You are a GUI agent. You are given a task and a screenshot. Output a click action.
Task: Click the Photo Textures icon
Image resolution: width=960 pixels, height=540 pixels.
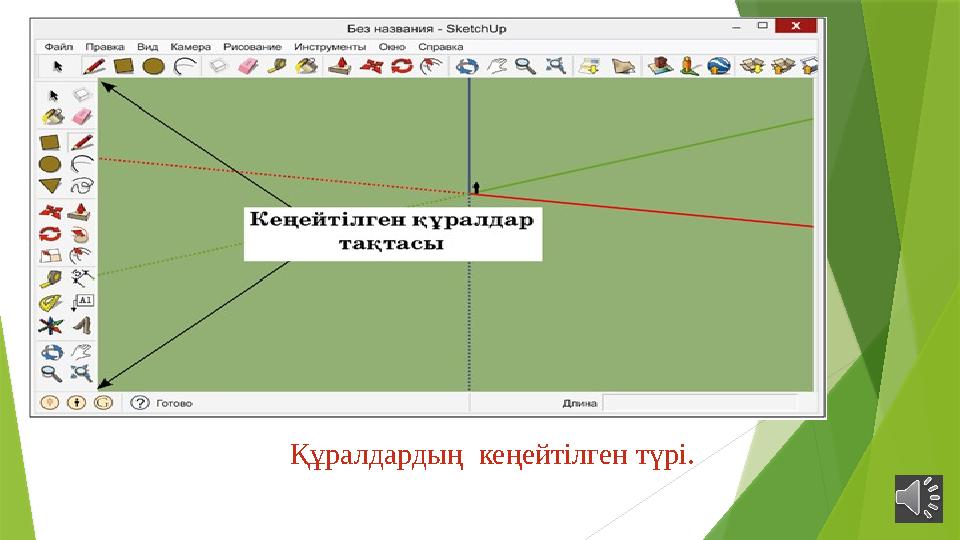[690, 66]
